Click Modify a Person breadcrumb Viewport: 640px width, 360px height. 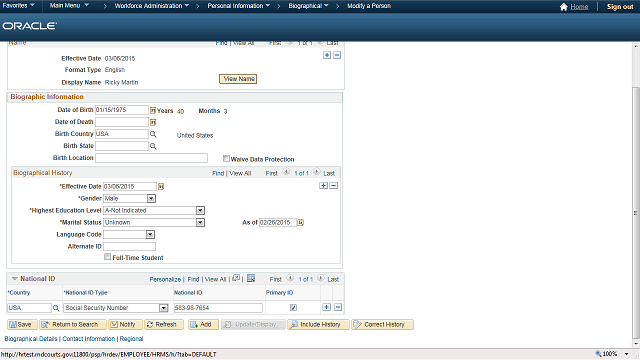(x=369, y=6)
